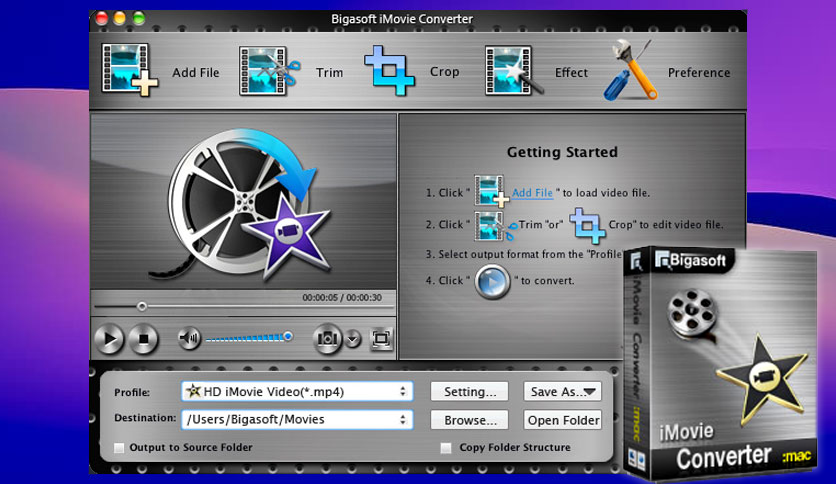
Task: Open the Save As... dropdown button
Action: coord(562,392)
